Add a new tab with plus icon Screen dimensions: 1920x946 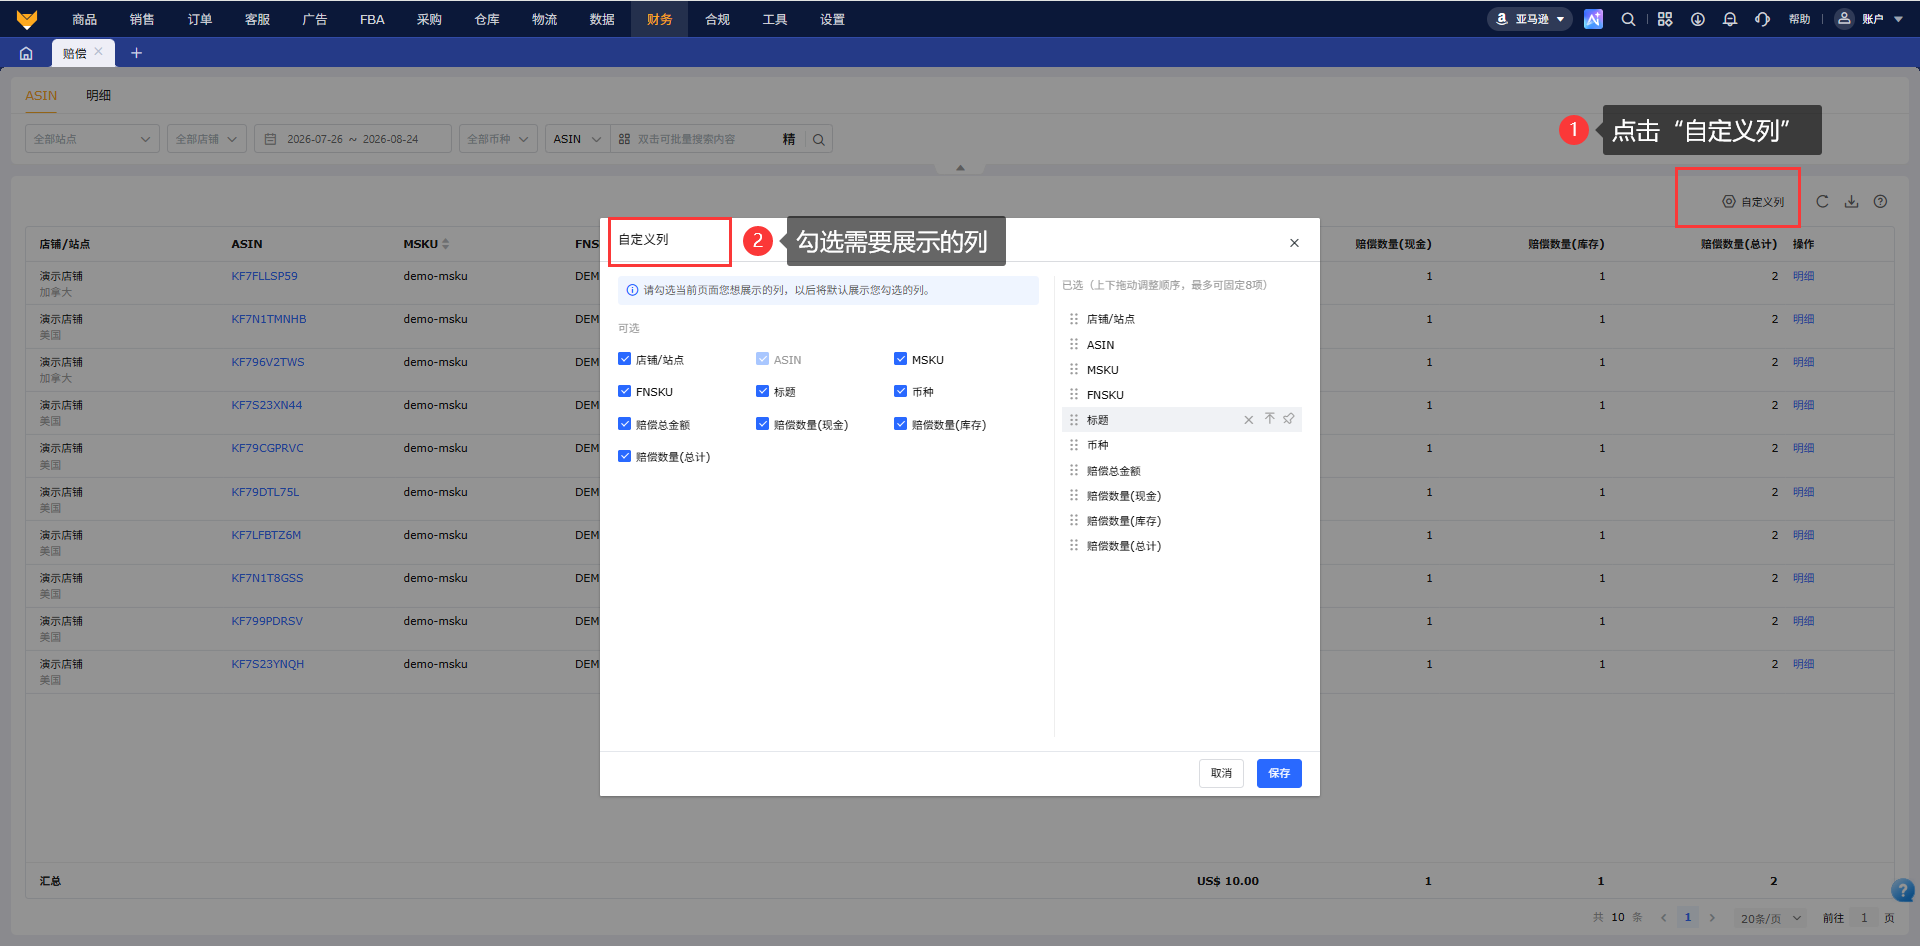pos(137,53)
